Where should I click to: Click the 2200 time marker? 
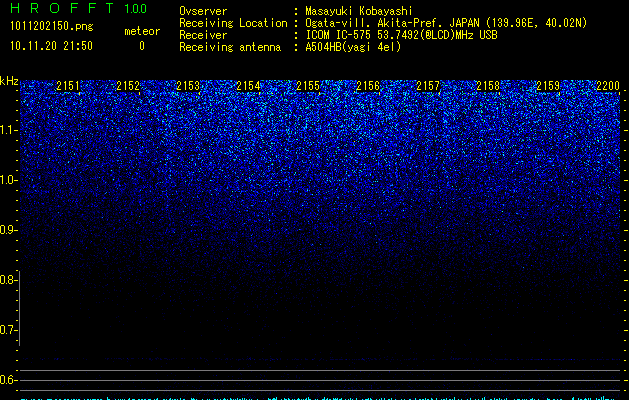[608, 86]
